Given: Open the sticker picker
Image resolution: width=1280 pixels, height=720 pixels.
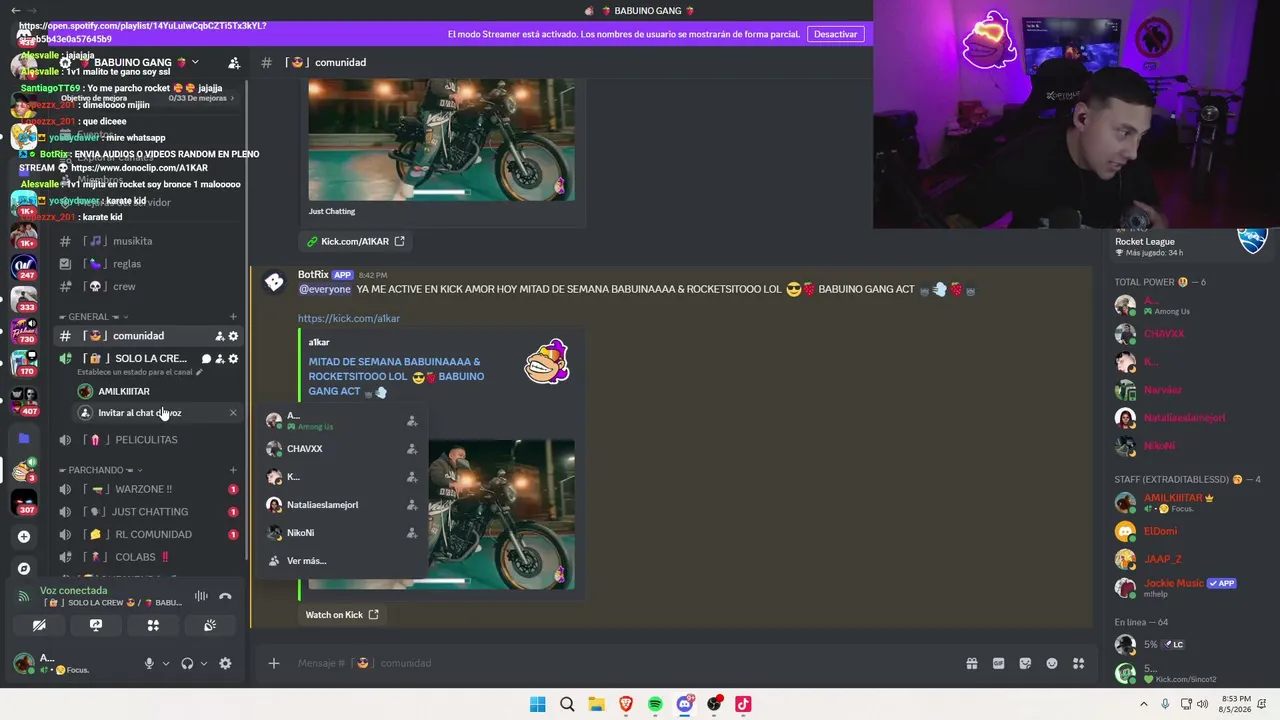Looking at the screenshot, I should (1025, 663).
